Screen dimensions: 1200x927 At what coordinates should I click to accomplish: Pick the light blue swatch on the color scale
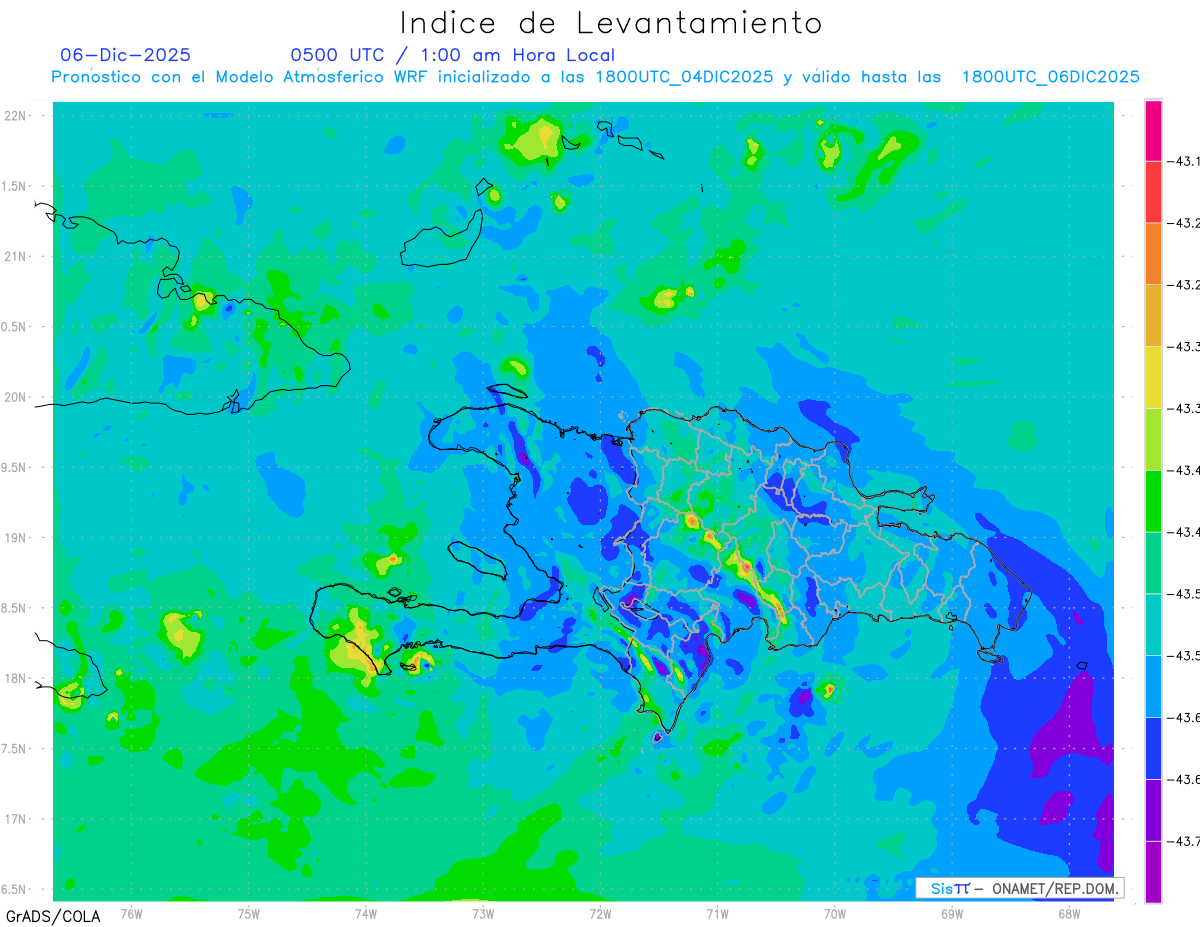(1153, 686)
